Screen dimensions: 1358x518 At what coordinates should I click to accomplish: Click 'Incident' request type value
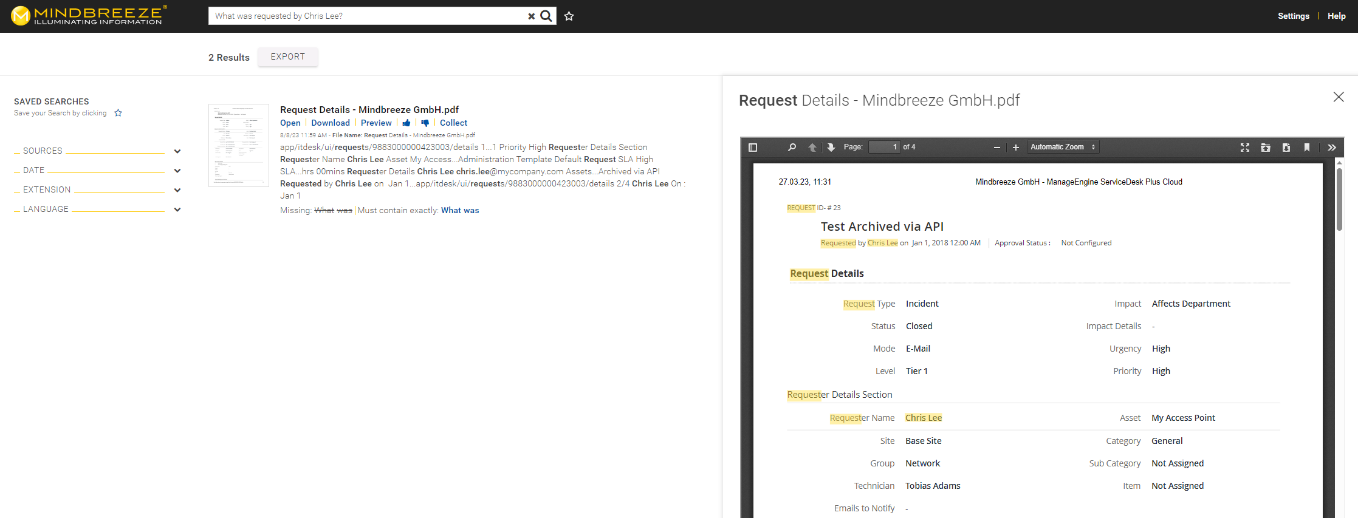(x=922, y=304)
